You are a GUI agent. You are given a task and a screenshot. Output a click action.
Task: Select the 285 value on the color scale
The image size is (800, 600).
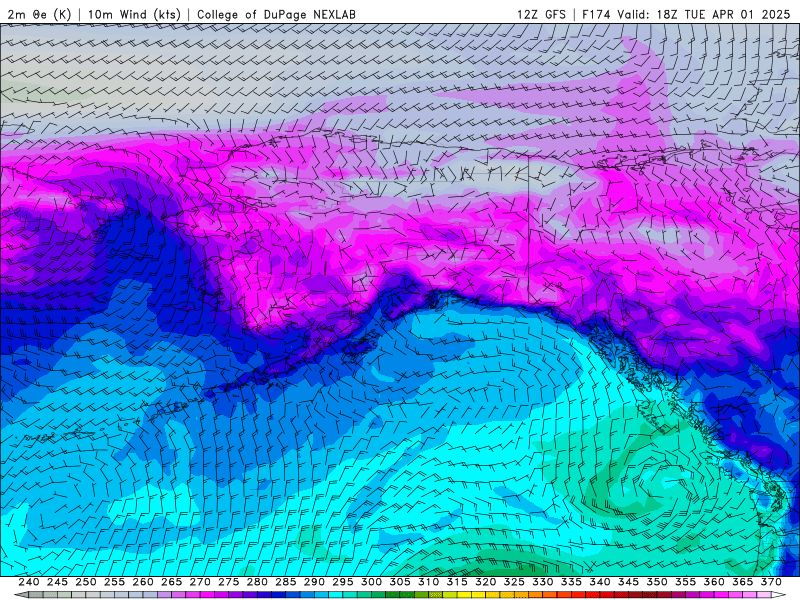[286, 582]
